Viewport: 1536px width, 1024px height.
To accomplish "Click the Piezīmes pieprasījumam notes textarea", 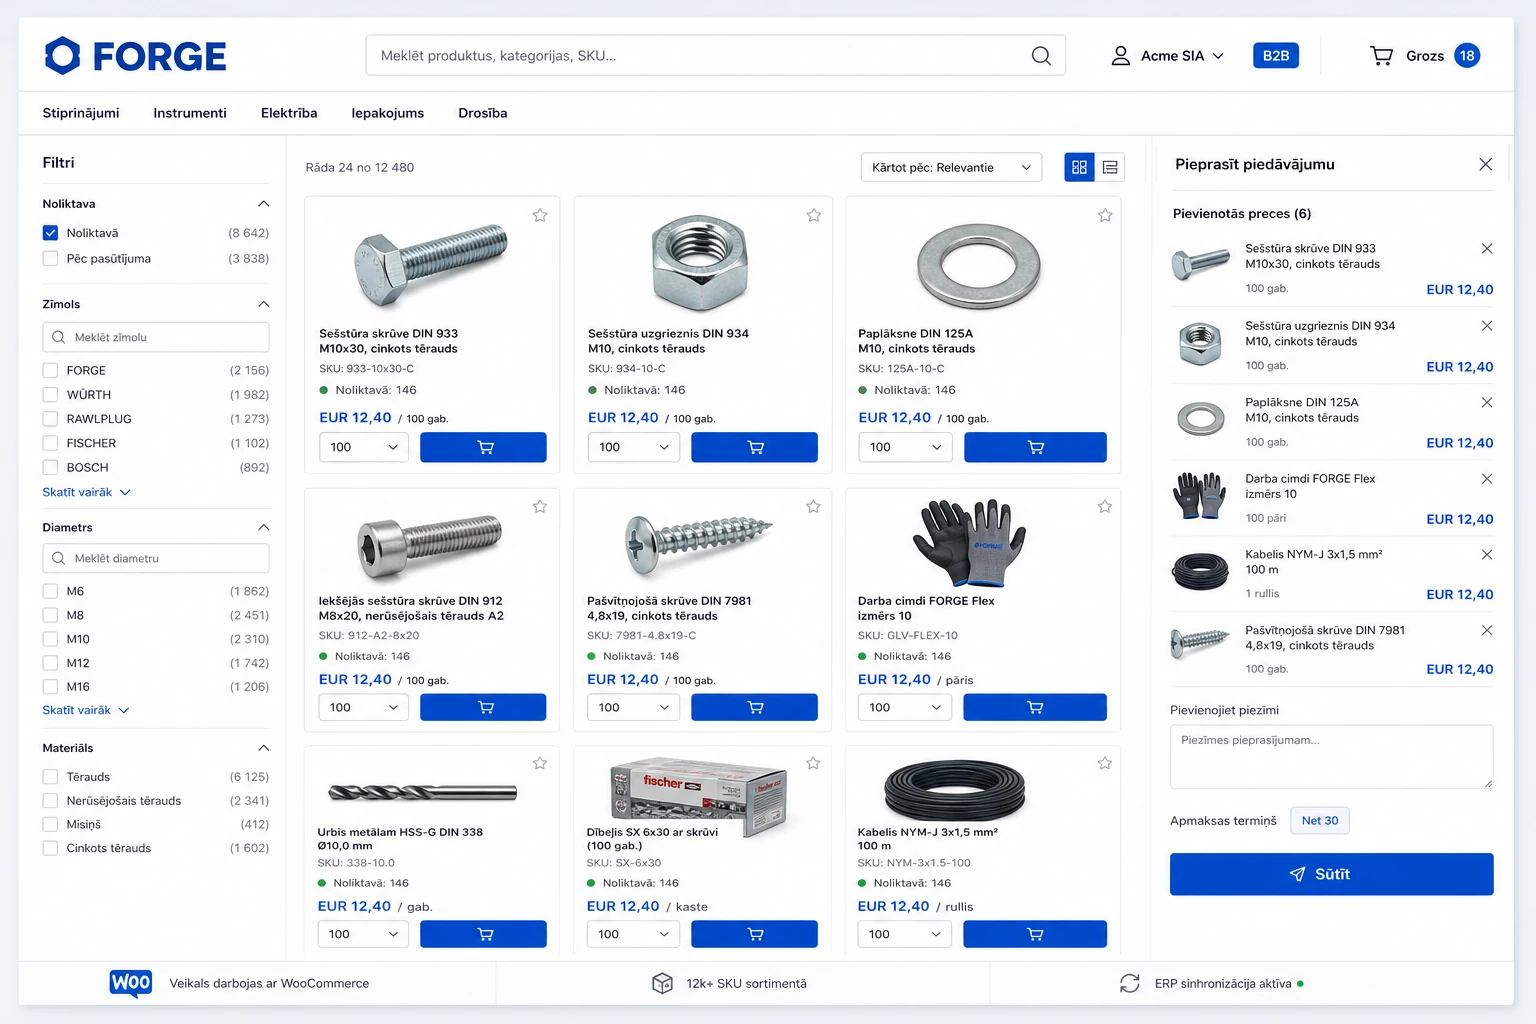I will 1332,757.
